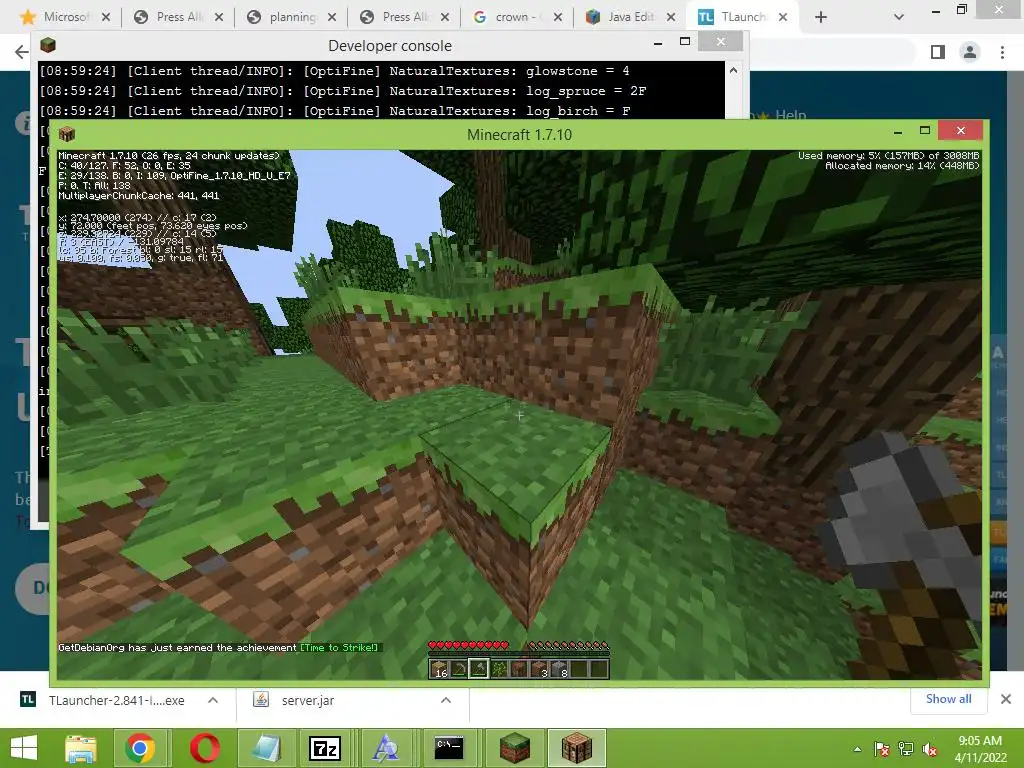
Task: Close the Java Edition browser tab
Action: (671, 17)
